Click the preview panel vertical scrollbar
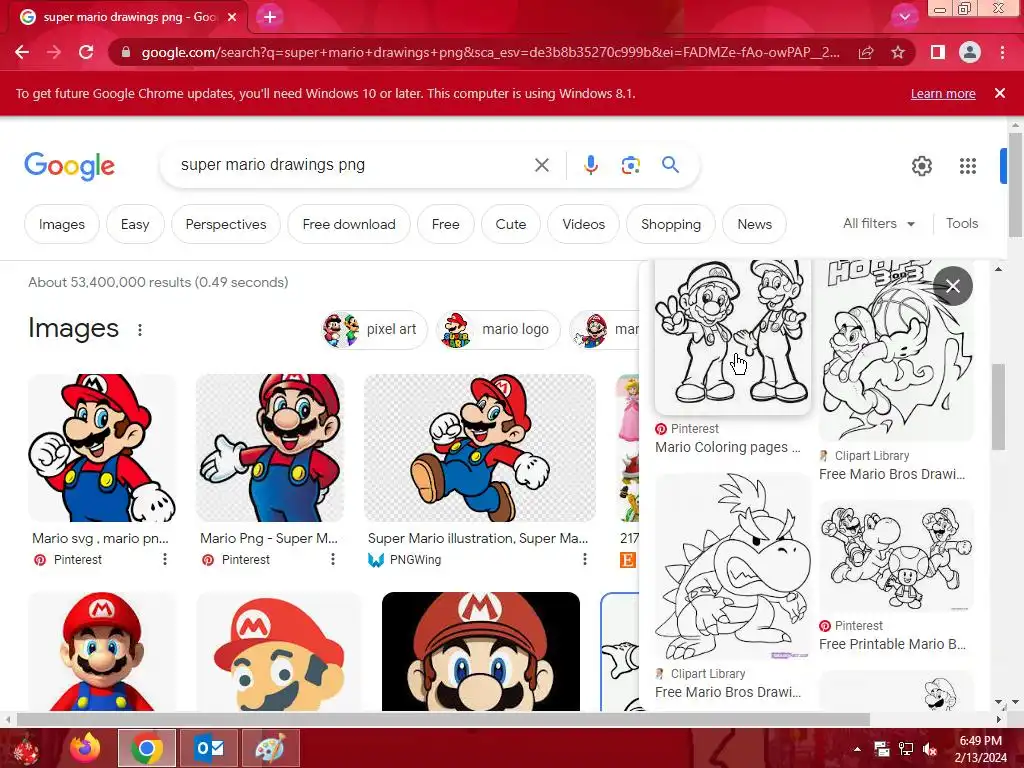The width and height of the screenshot is (1024, 768). 999,407
